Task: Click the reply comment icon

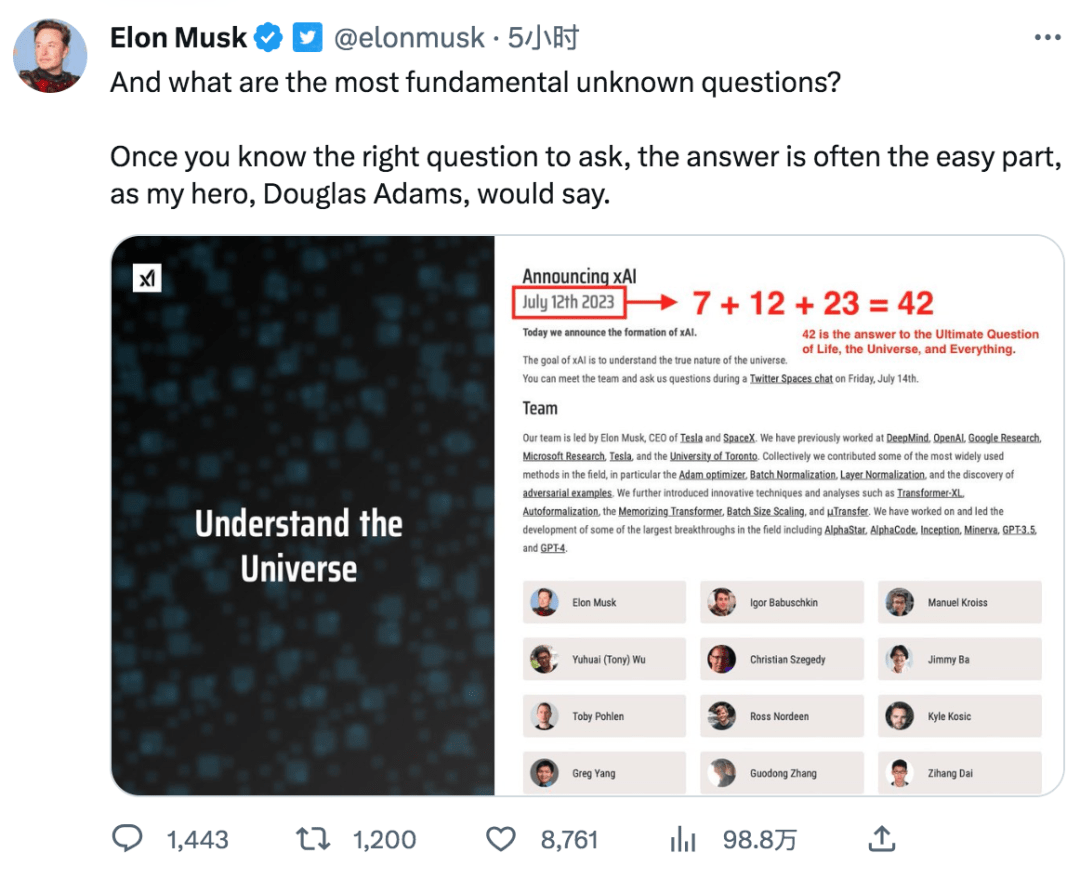Action: pyautogui.click(x=127, y=838)
